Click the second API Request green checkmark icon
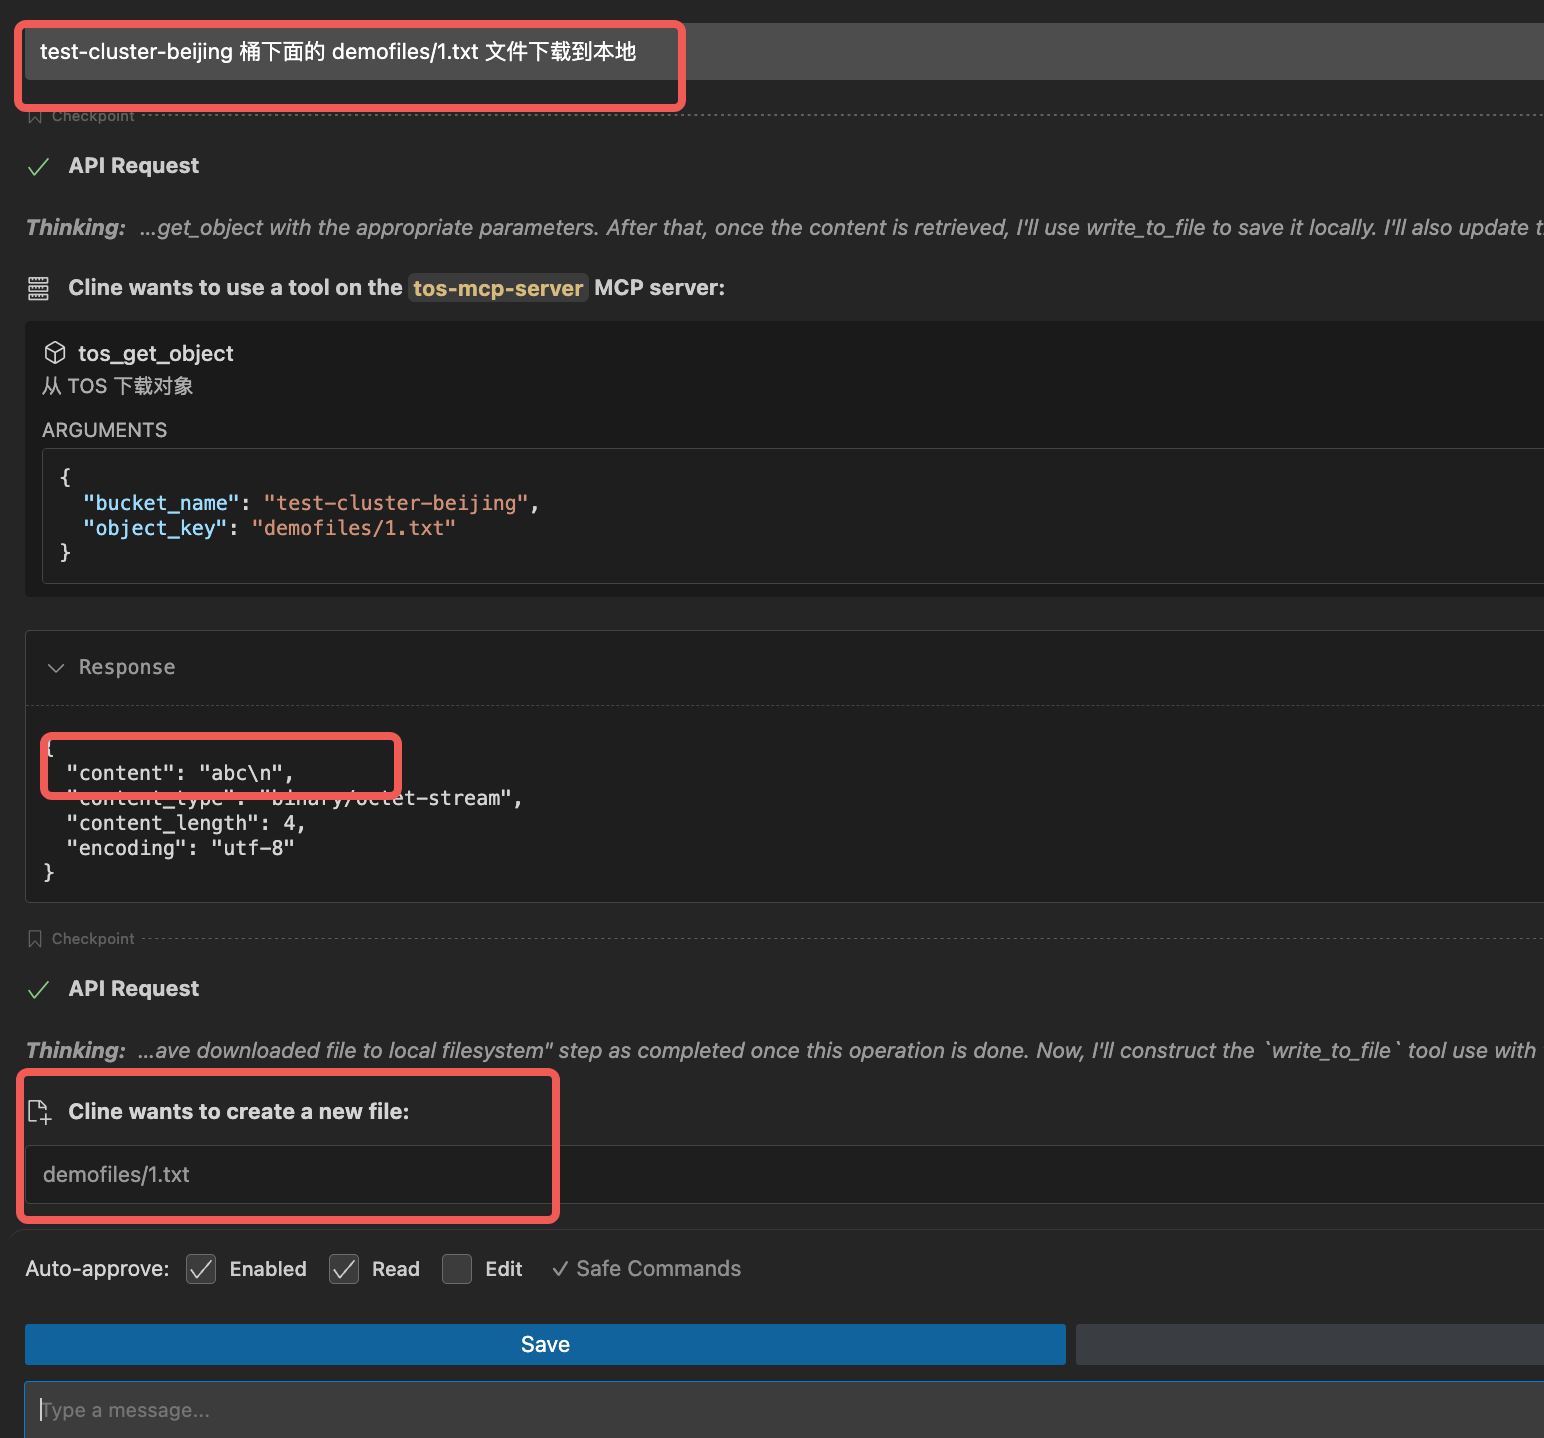Image resolution: width=1544 pixels, height=1438 pixels. point(38,990)
